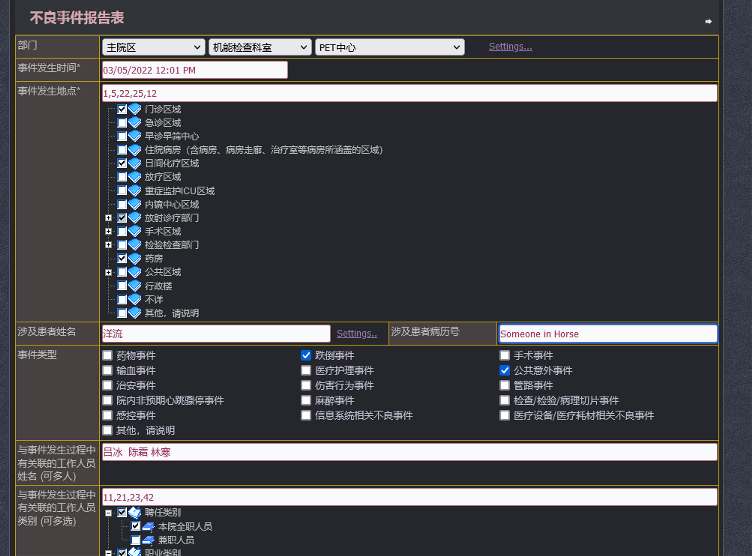
Task: Click Settings link next to patient name
Action: point(356,334)
